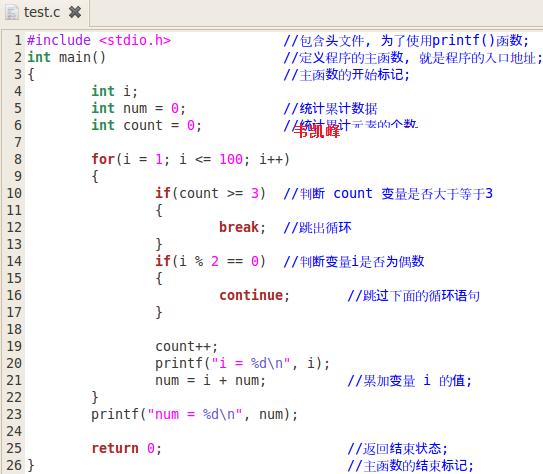
Task: Click the '//返回结束状态;' comment
Action: 398,448
